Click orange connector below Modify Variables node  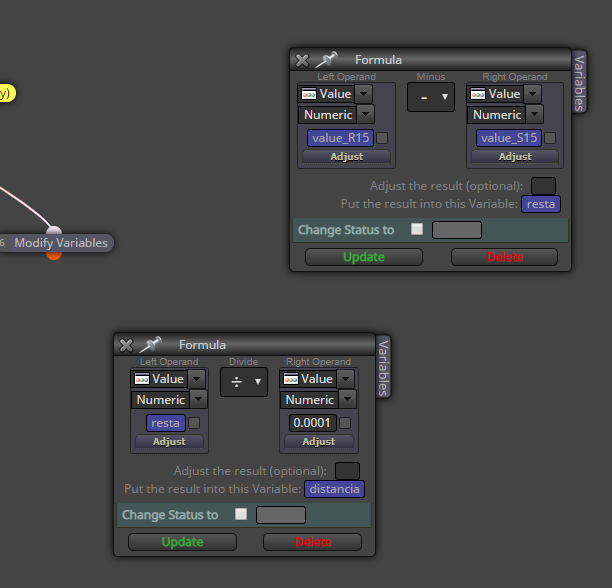click(54, 256)
